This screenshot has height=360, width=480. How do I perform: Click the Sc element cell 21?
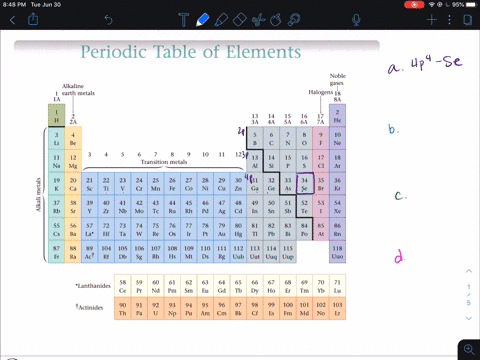89,184
